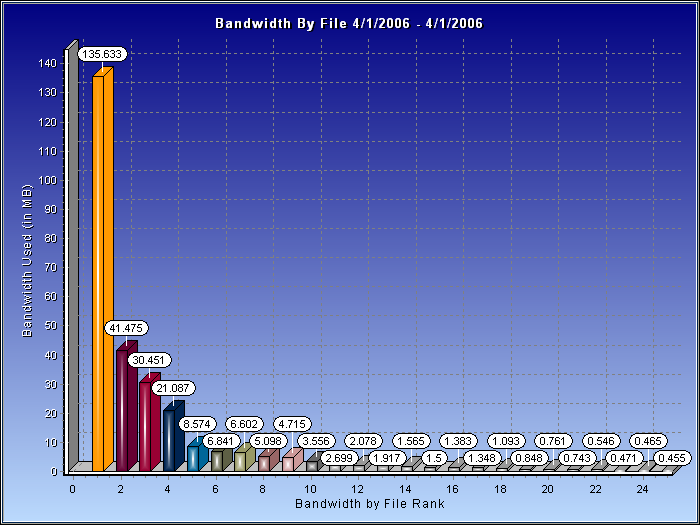
Task: Select the 30.451 data label
Action: click(x=150, y=360)
